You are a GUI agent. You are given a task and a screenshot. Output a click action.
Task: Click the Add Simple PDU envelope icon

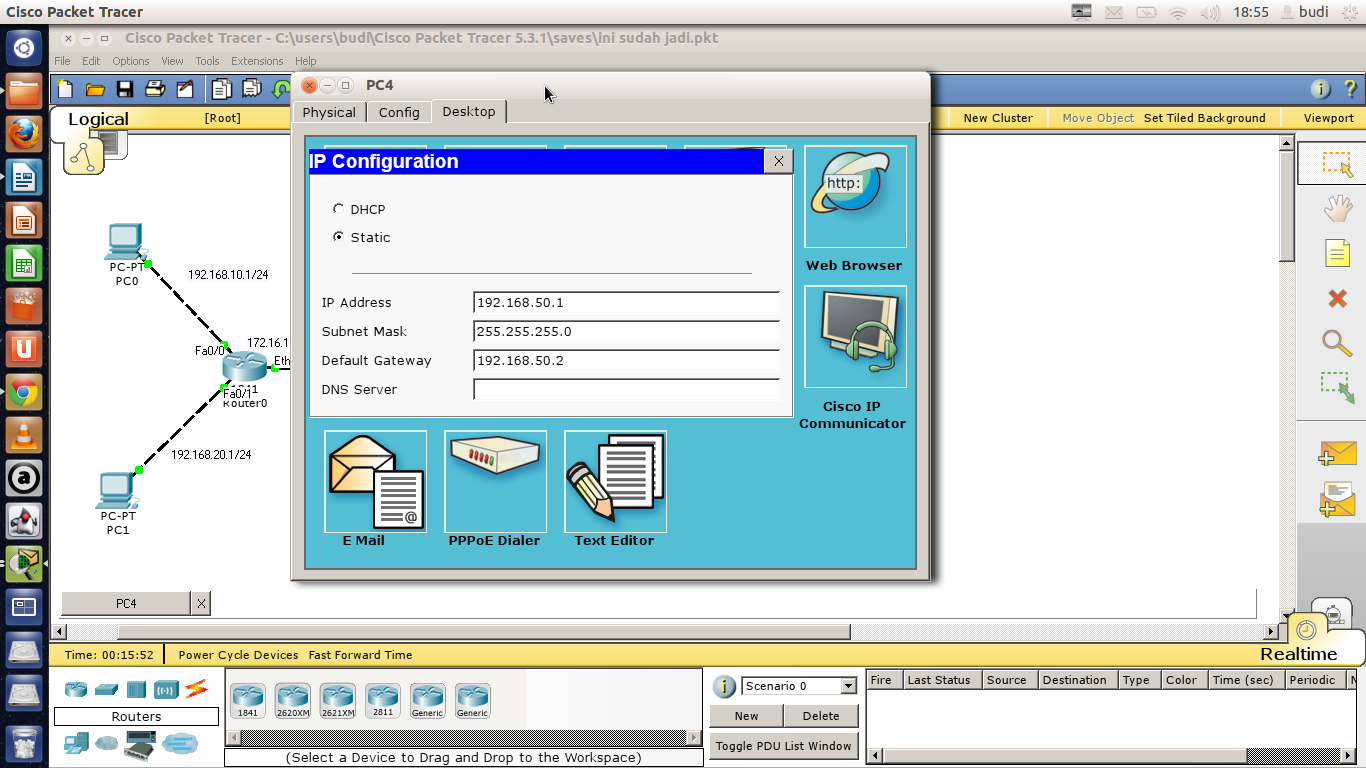click(1337, 454)
